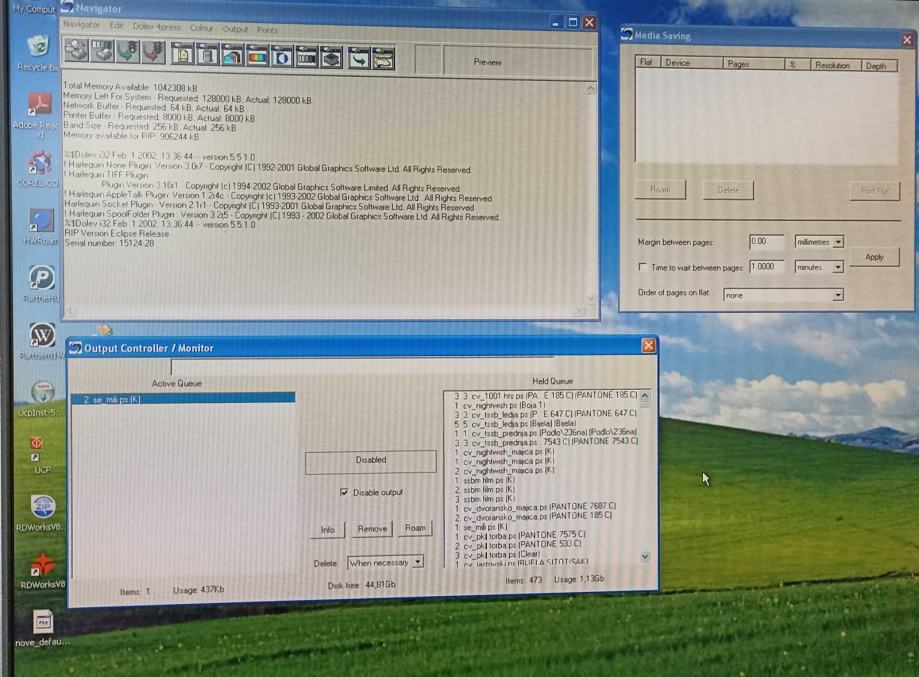This screenshot has width=919, height=677.
Task: Click the half-circle calibration toolbar icon
Action: click(281, 57)
